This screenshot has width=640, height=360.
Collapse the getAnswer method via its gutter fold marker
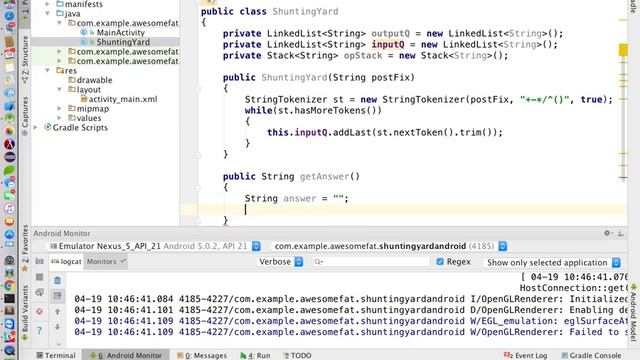point(198,188)
